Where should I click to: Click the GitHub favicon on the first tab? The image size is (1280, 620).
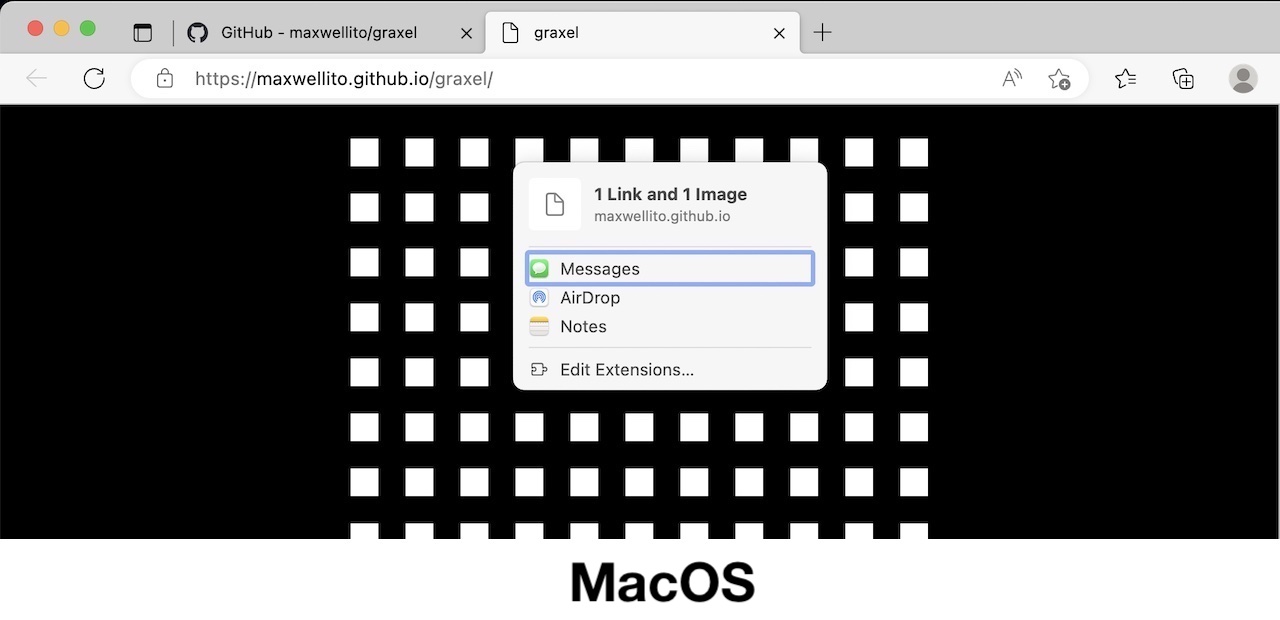click(198, 32)
